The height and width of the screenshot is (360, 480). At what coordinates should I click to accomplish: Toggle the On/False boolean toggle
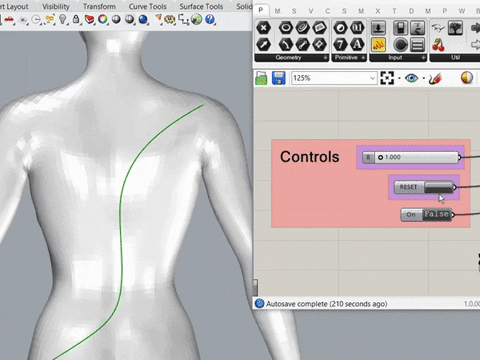point(427,215)
